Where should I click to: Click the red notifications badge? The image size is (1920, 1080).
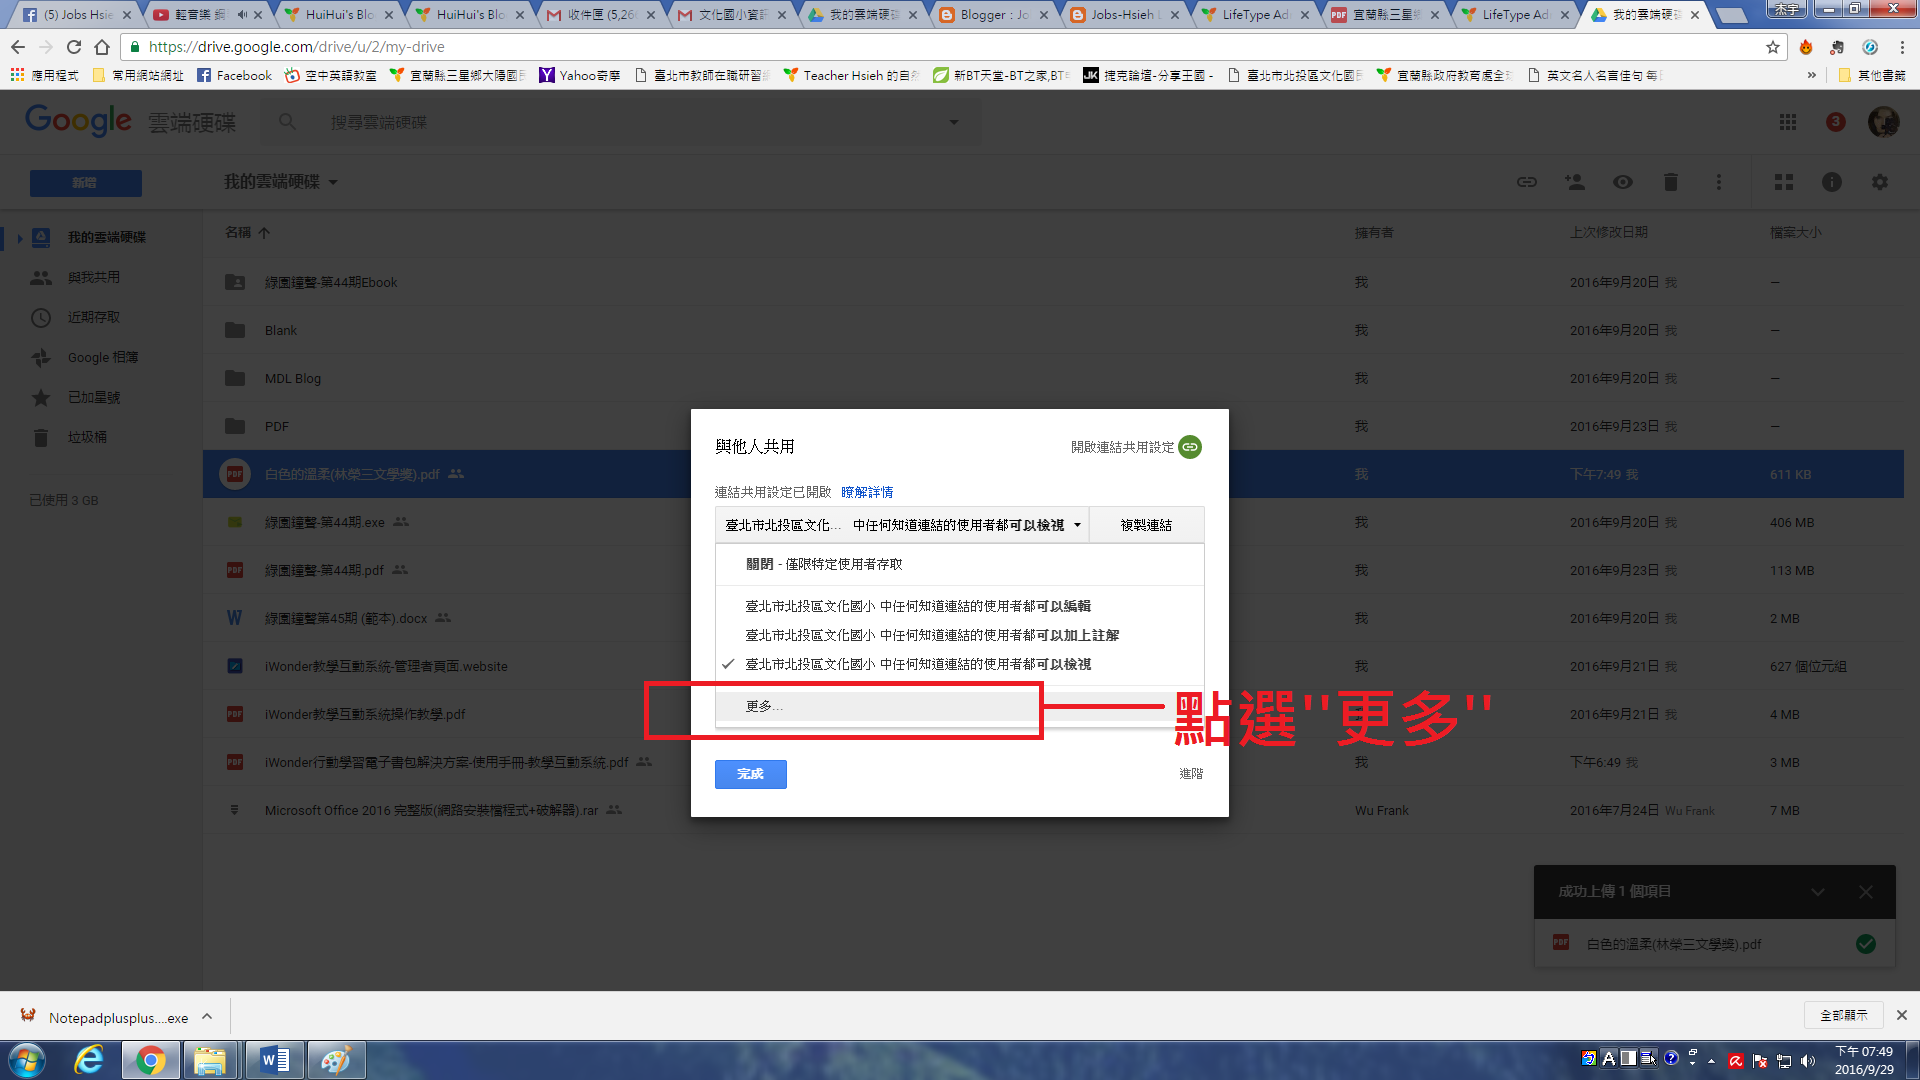1836,122
